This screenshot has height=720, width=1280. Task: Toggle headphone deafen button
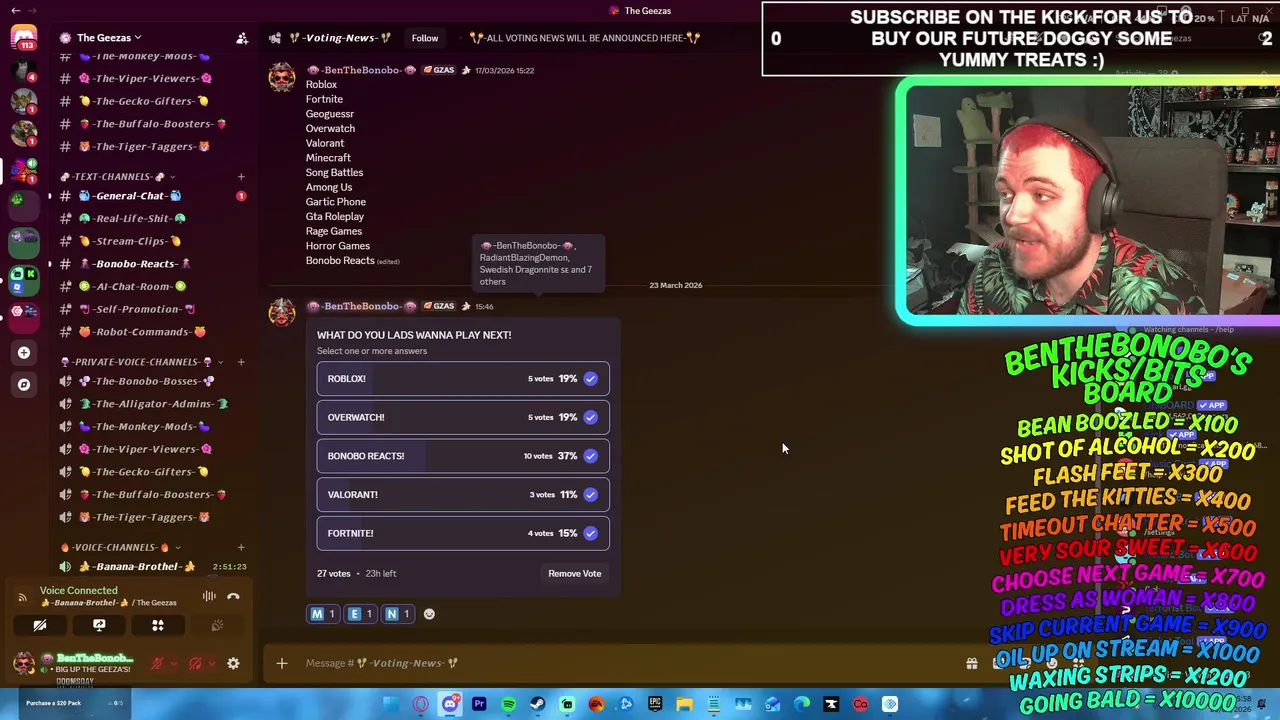[x=195, y=663]
